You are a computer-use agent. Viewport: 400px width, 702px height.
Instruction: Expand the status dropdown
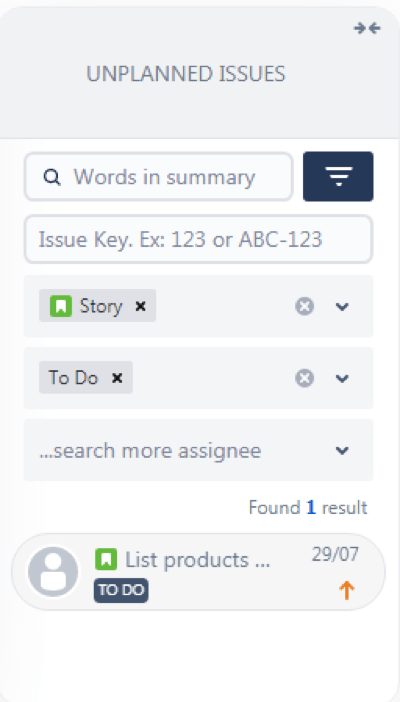click(x=342, y=379)
